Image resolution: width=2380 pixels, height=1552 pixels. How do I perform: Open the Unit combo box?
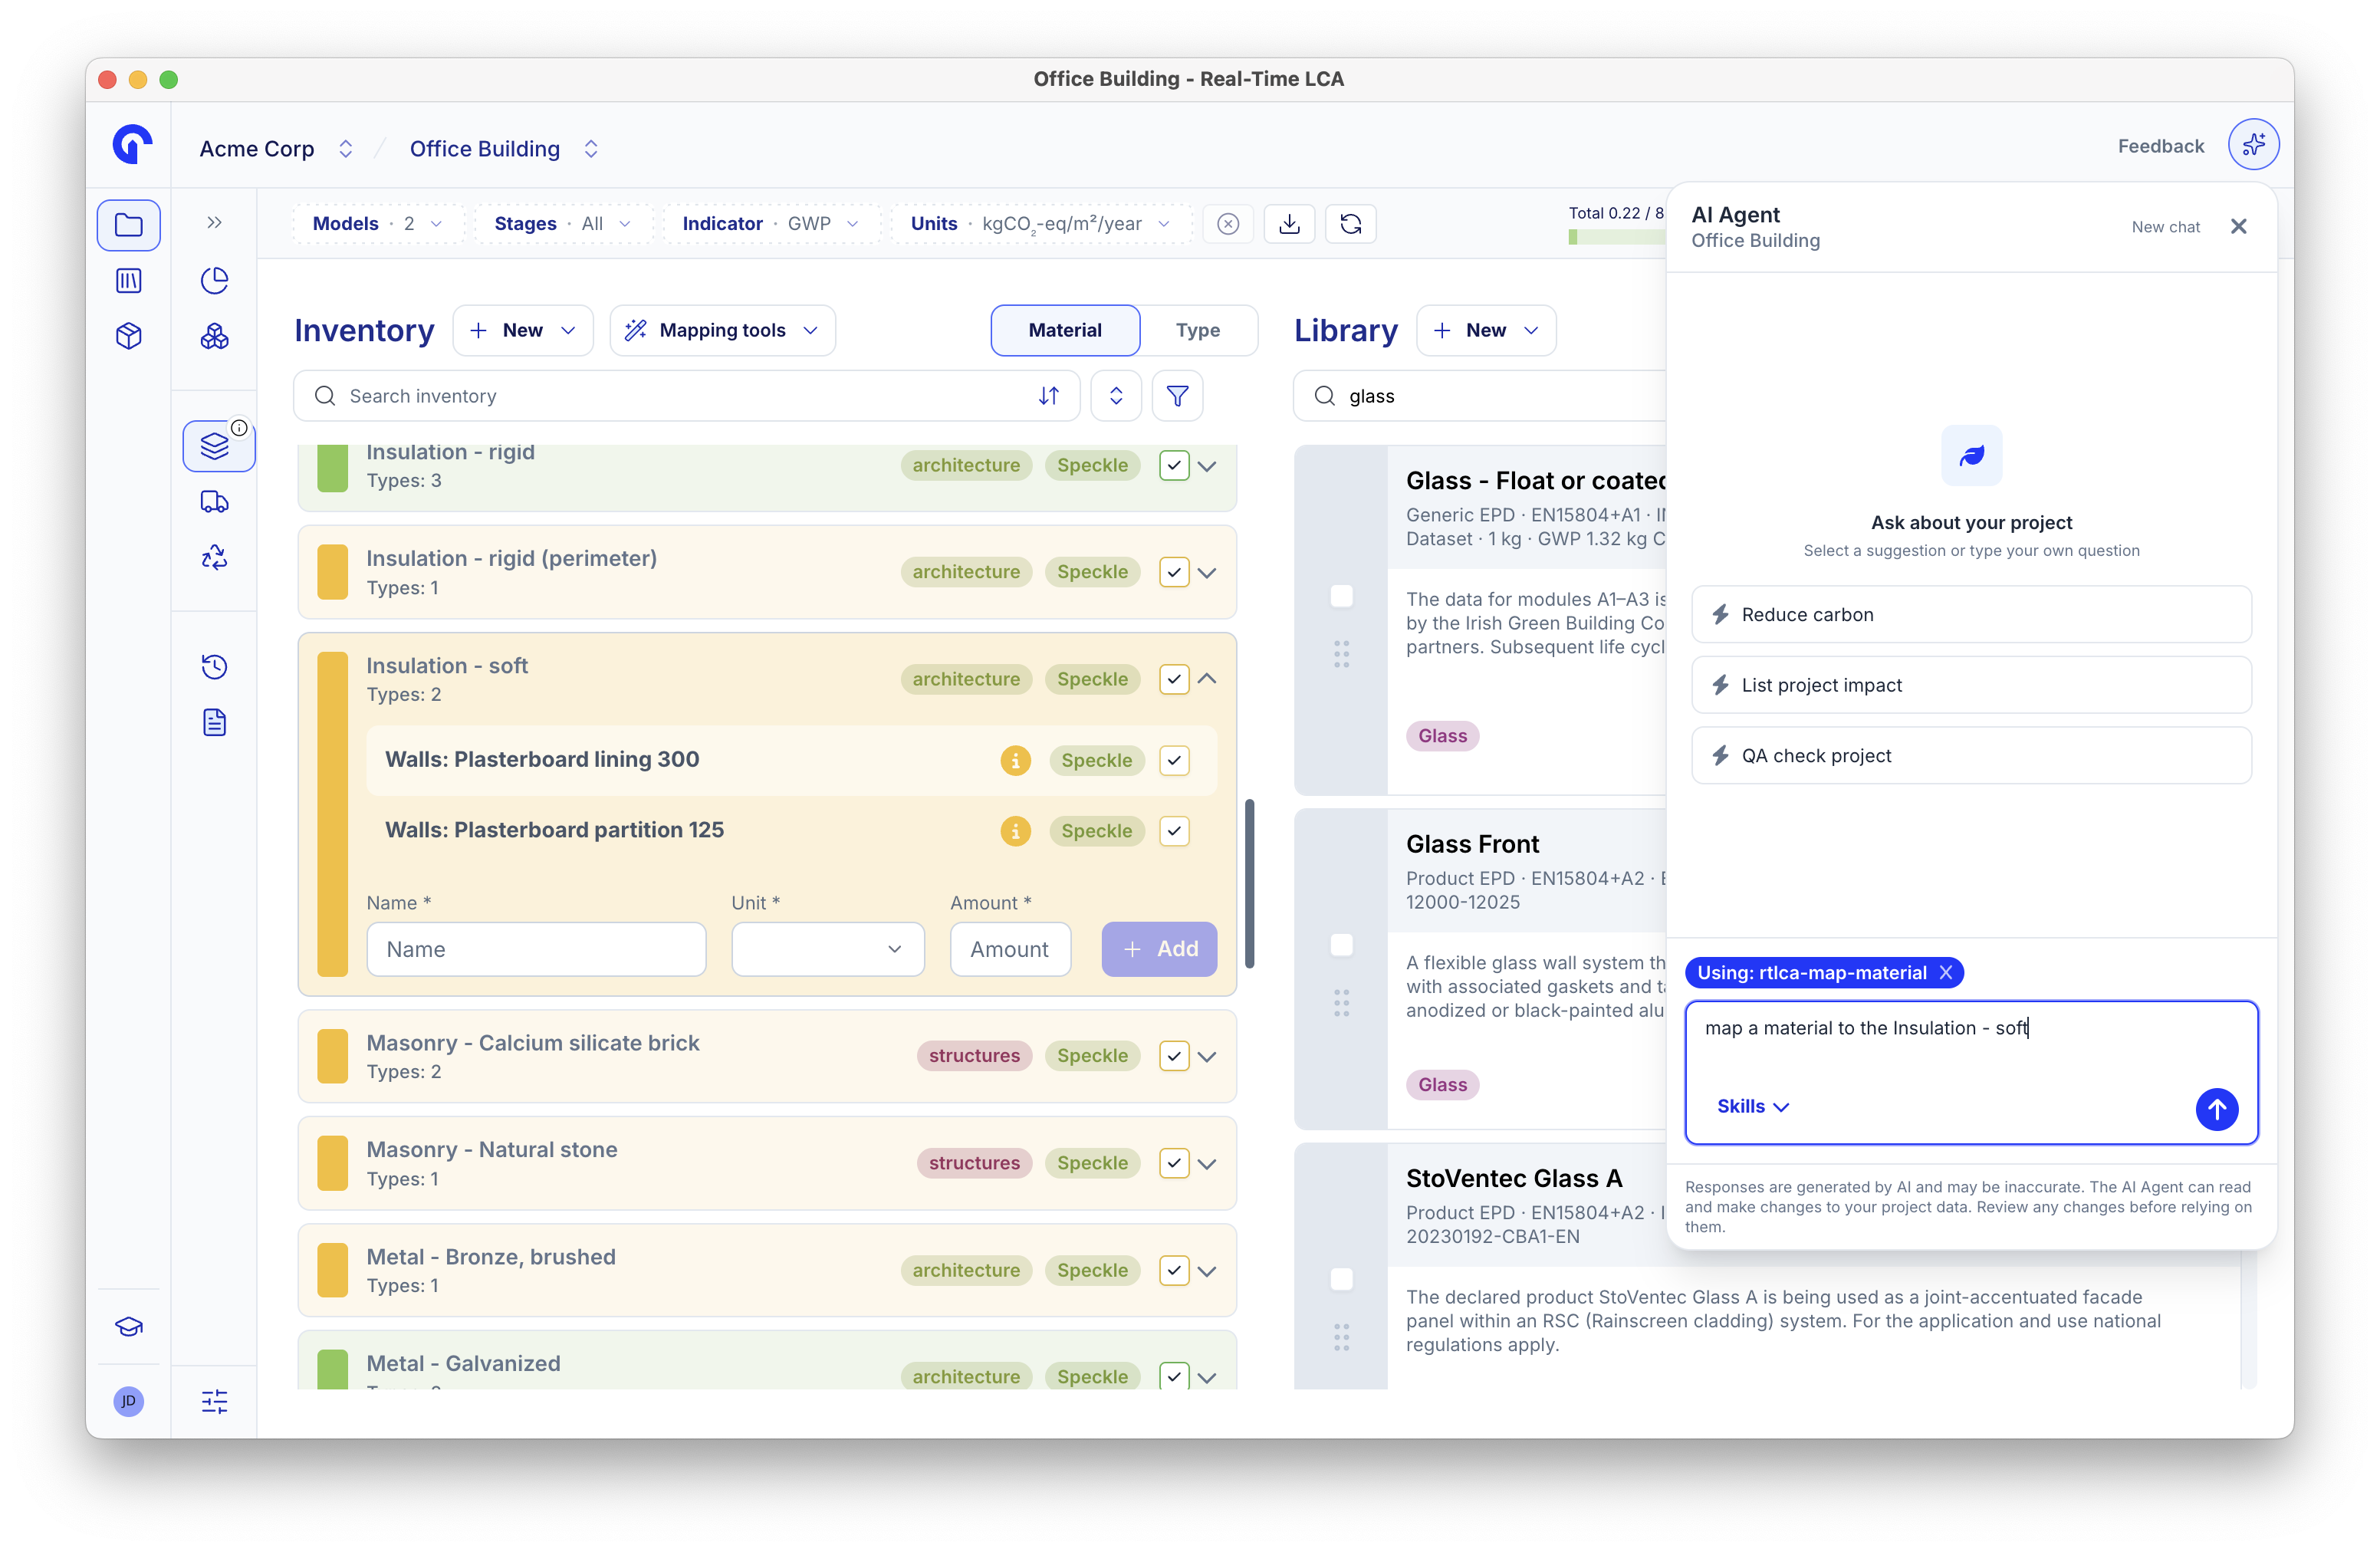pyautogui.click(x=827, y=949)
